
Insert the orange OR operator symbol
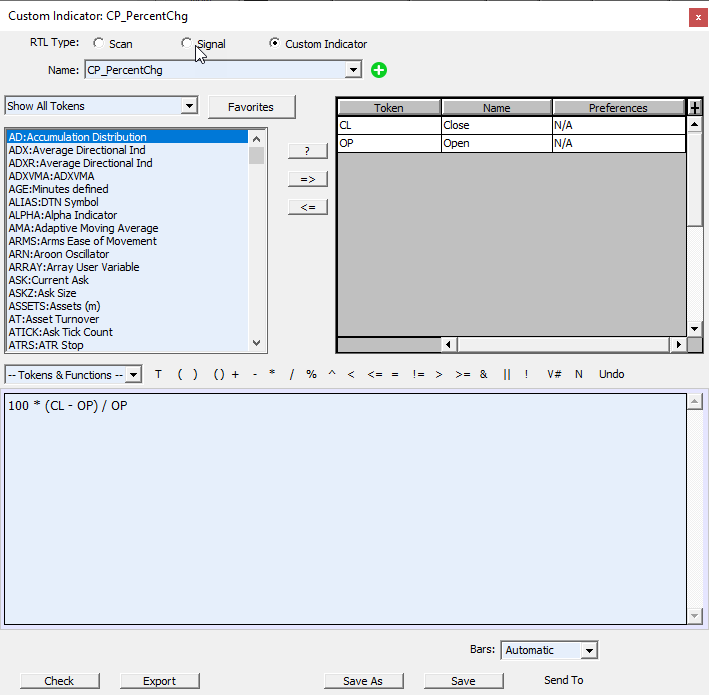pos(507,374)
